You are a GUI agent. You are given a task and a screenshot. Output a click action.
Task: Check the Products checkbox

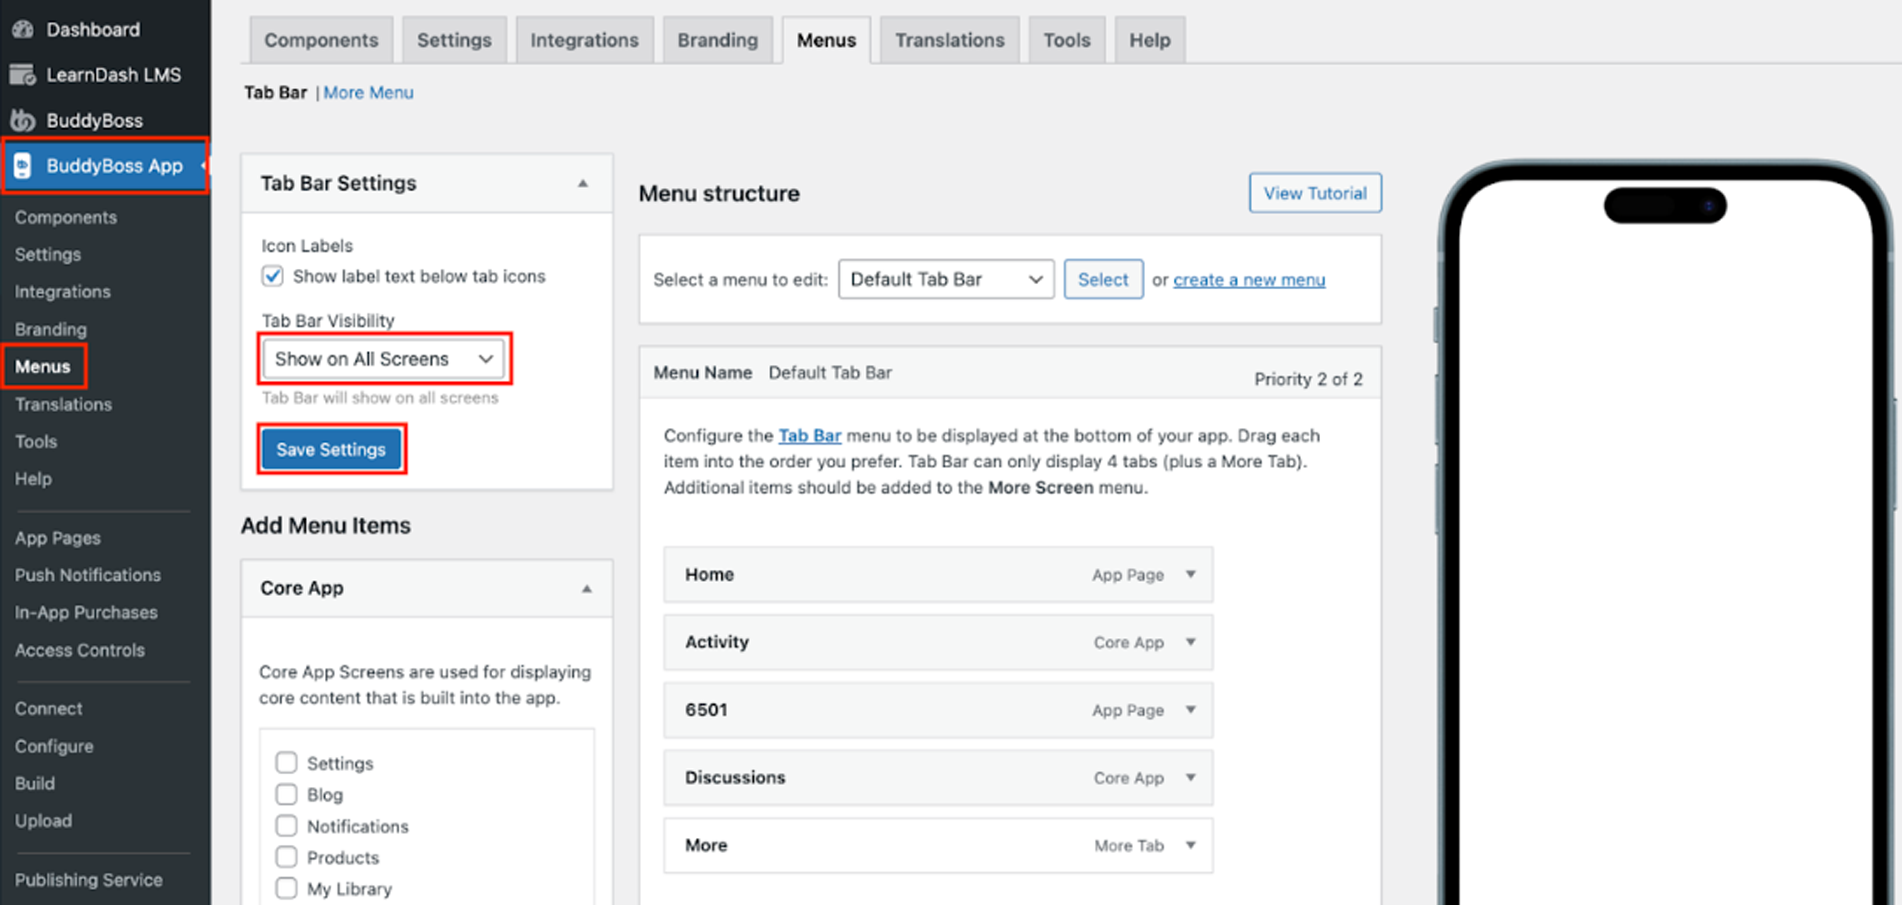[x=286, y=857]
